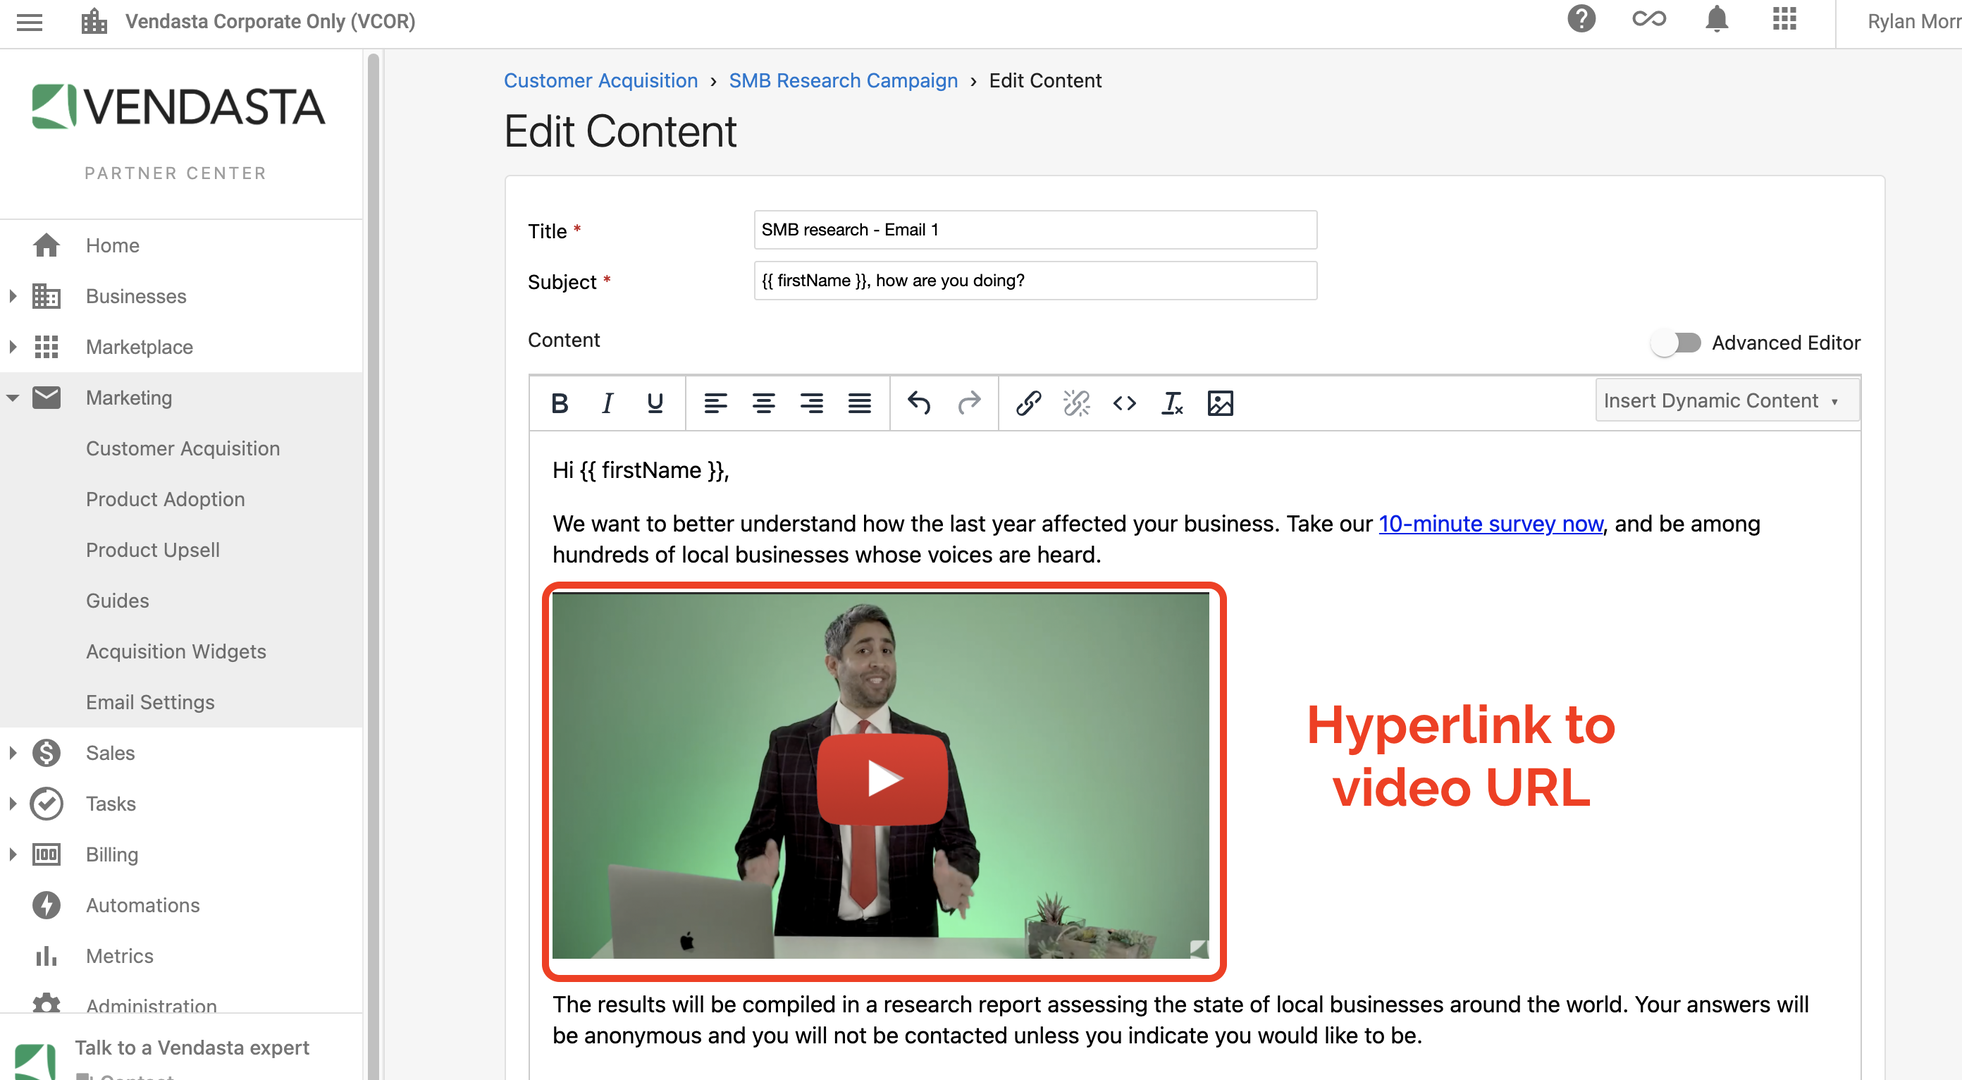Open Product Upsell in sidebar

[153, 550]
